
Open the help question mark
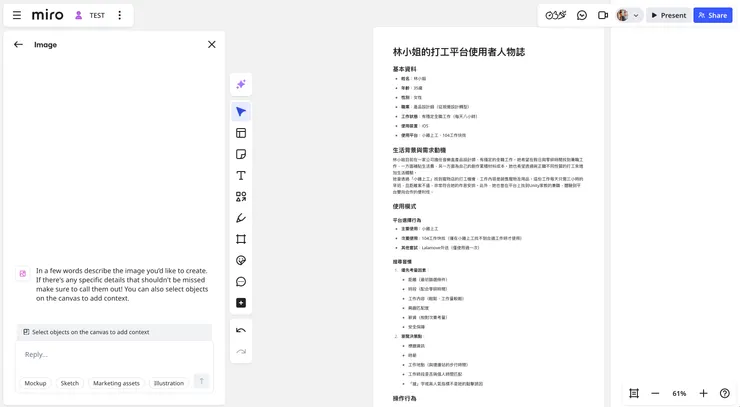tap(724, 393)
